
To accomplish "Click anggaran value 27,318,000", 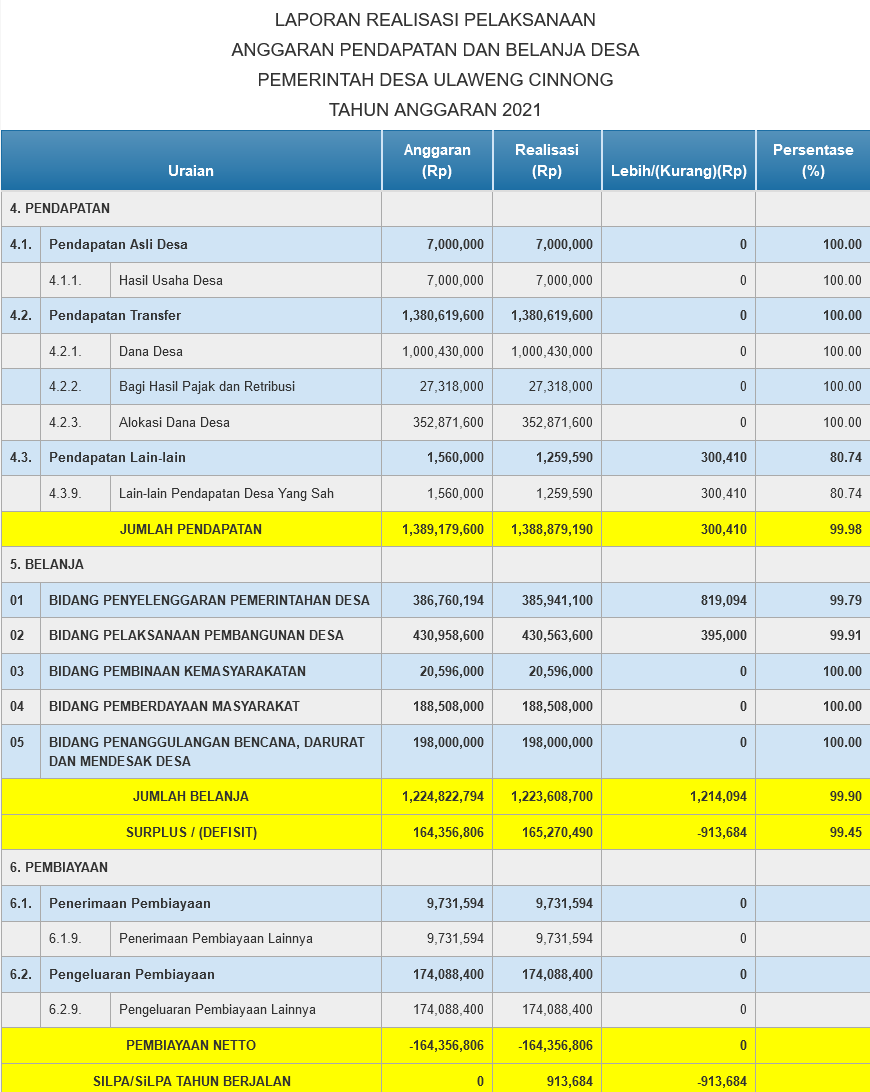I will pos(451,387).
